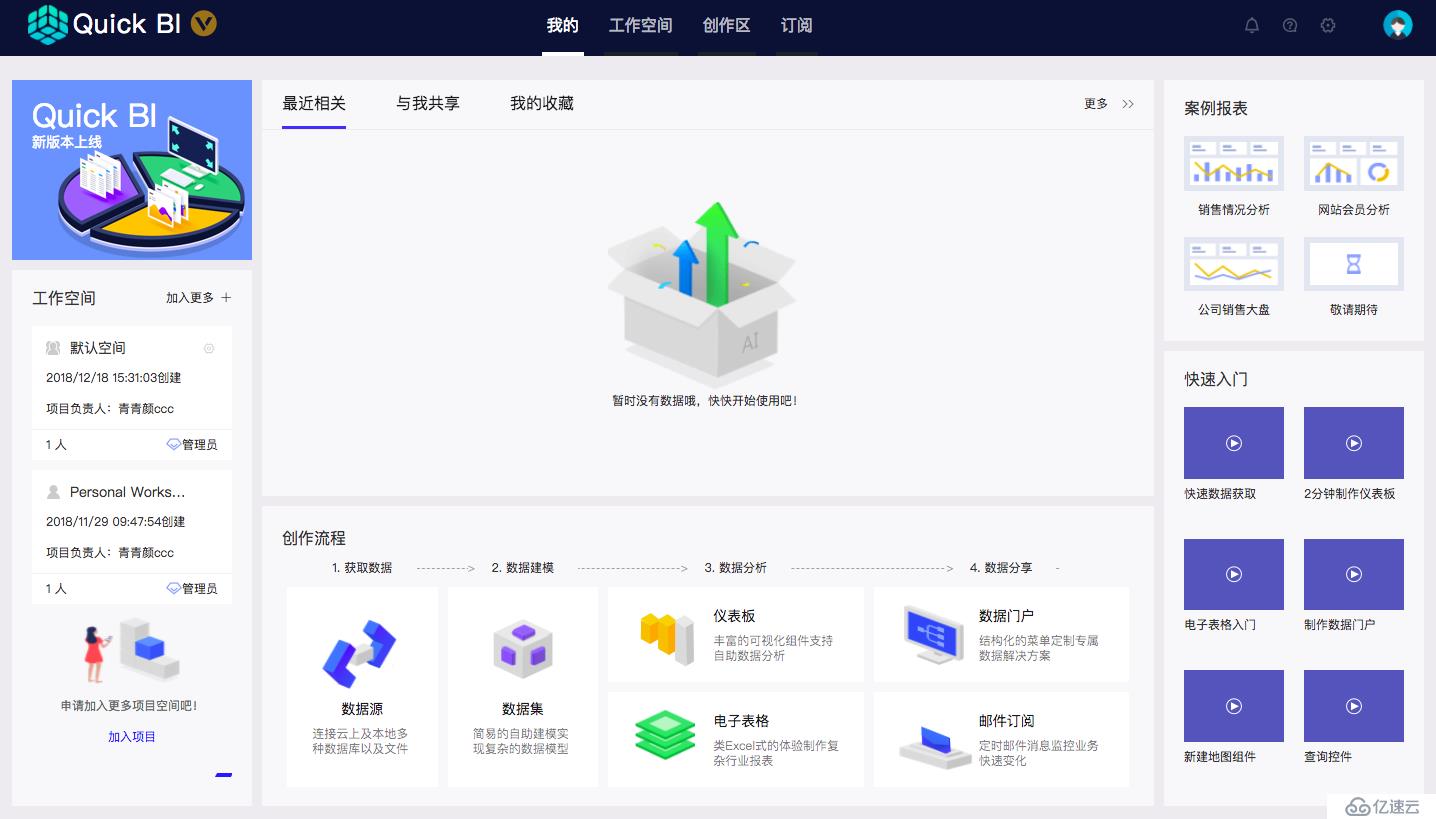Select the 最近相关 tab
Viewport: 1436px width, 819px height.
[314, 104]
